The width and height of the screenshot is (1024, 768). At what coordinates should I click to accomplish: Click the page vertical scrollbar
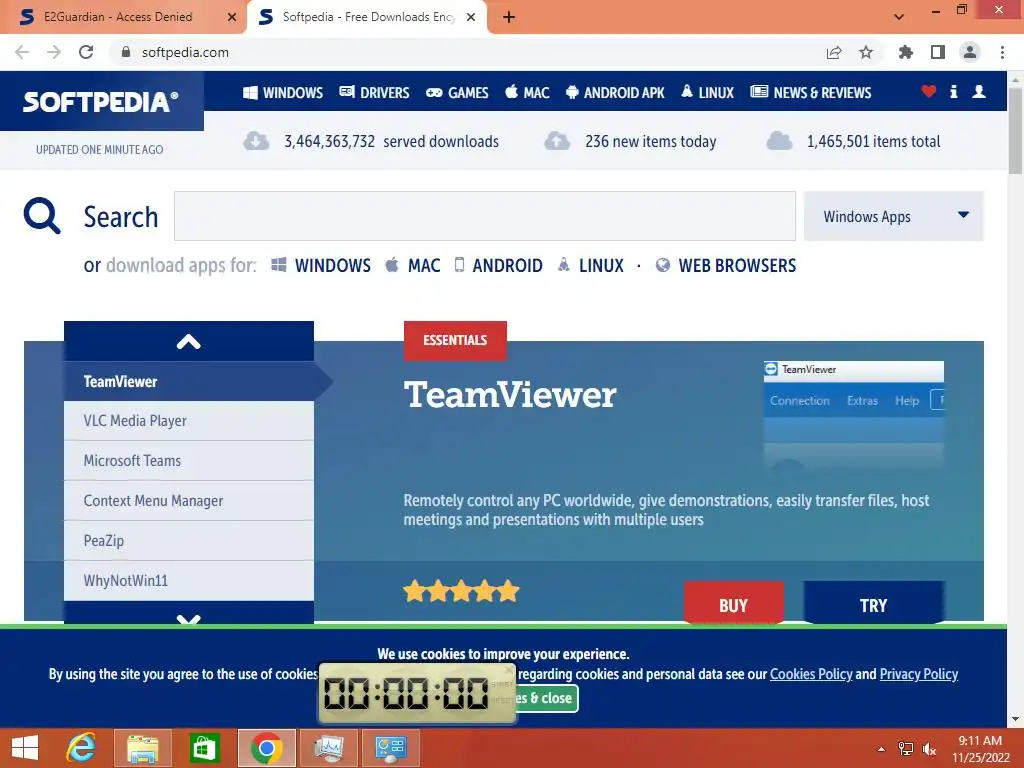point(1016,131)
